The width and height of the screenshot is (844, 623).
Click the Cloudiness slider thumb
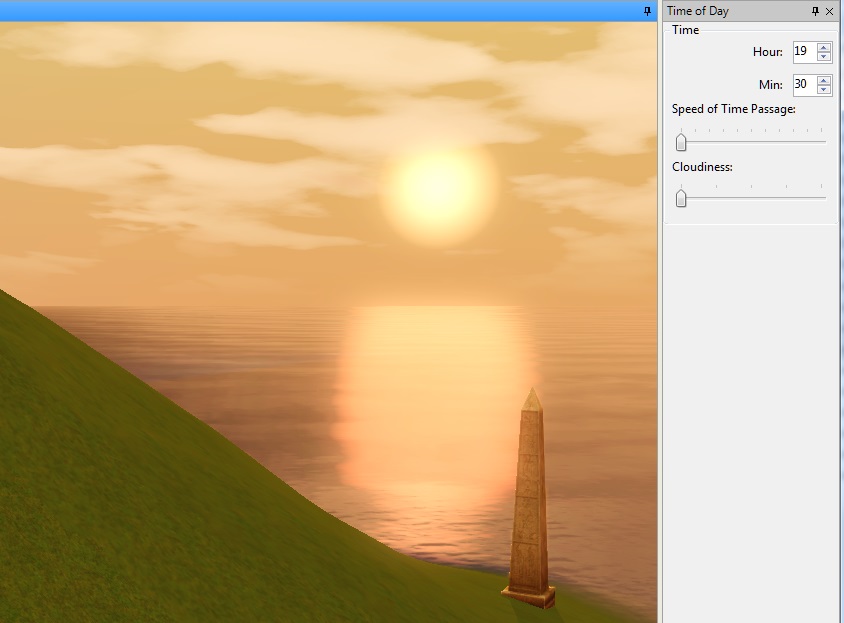pyautogui.click(x=681, y=198)
